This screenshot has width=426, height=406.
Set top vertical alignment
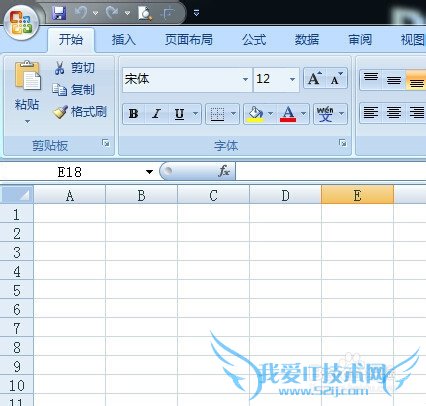click(x=371, y=79)
